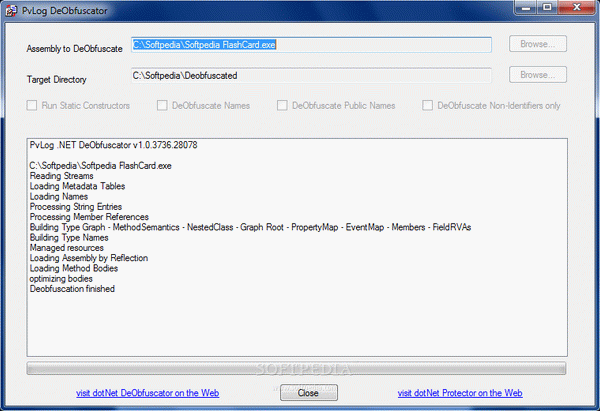Screen dimensions: 600x411
Task: Click the 'Assembly to DeObfuscate' label
Action: pos(75,49)
